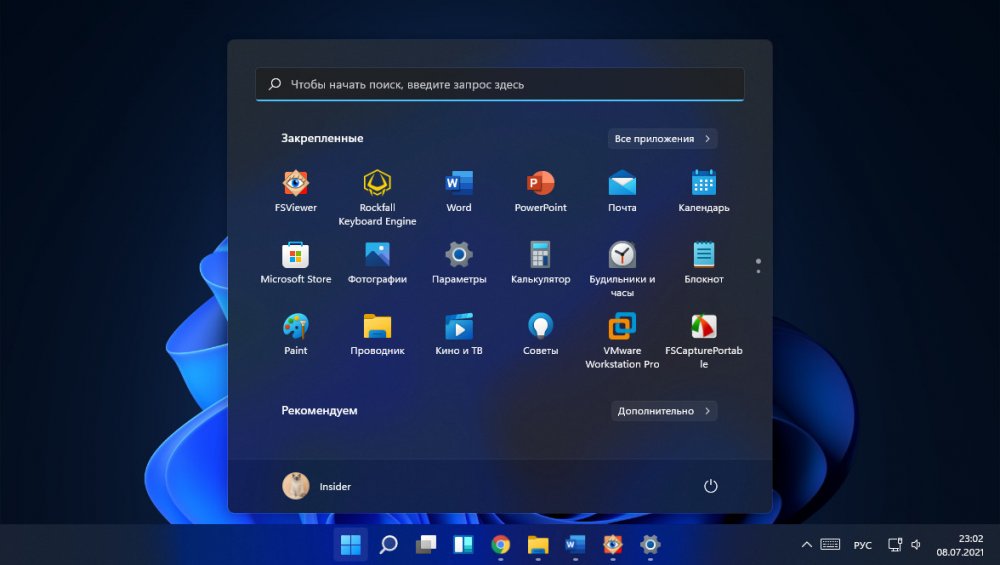
Task: Open the Советы tips app
Action: (x=540, y=334)
